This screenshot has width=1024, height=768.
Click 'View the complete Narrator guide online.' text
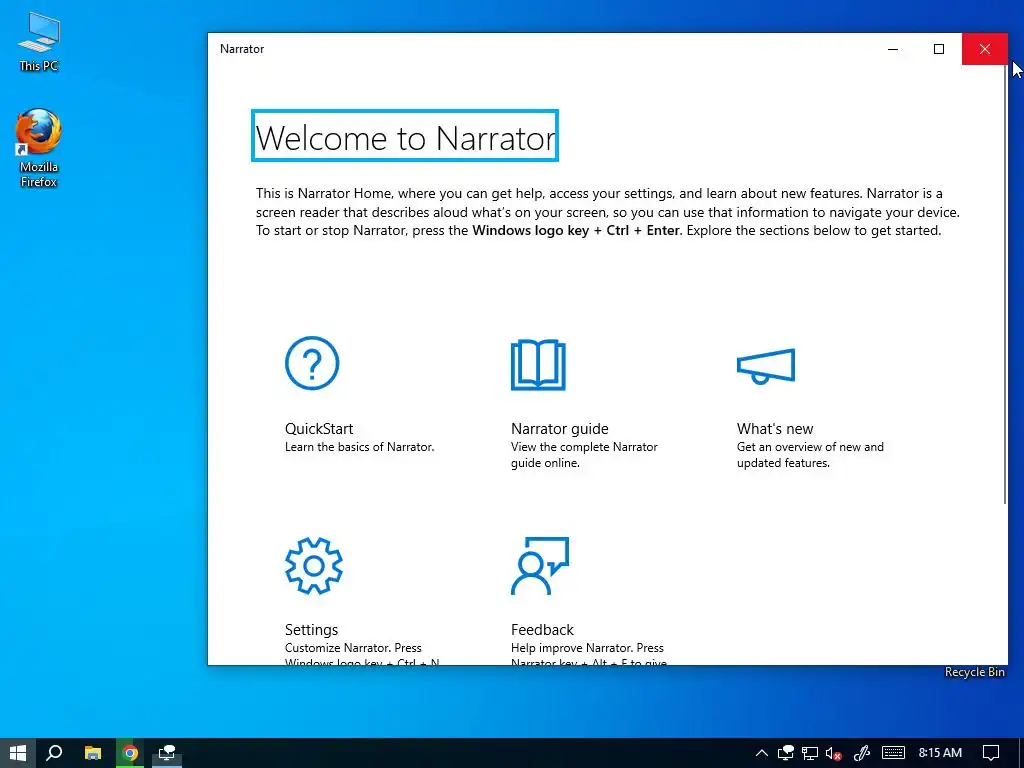click(584, 455)
